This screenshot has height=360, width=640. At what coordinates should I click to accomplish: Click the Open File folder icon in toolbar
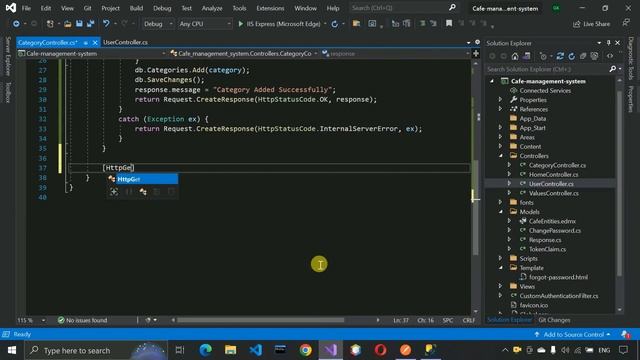click(68, 24)
